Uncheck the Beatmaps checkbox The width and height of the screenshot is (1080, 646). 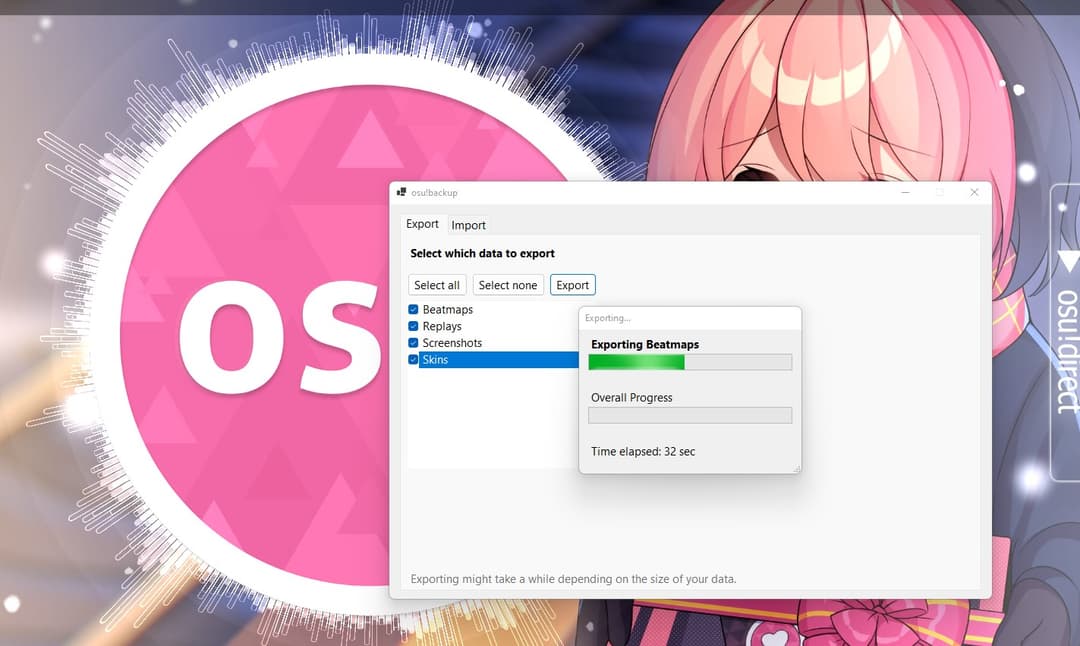coord(411,309)
